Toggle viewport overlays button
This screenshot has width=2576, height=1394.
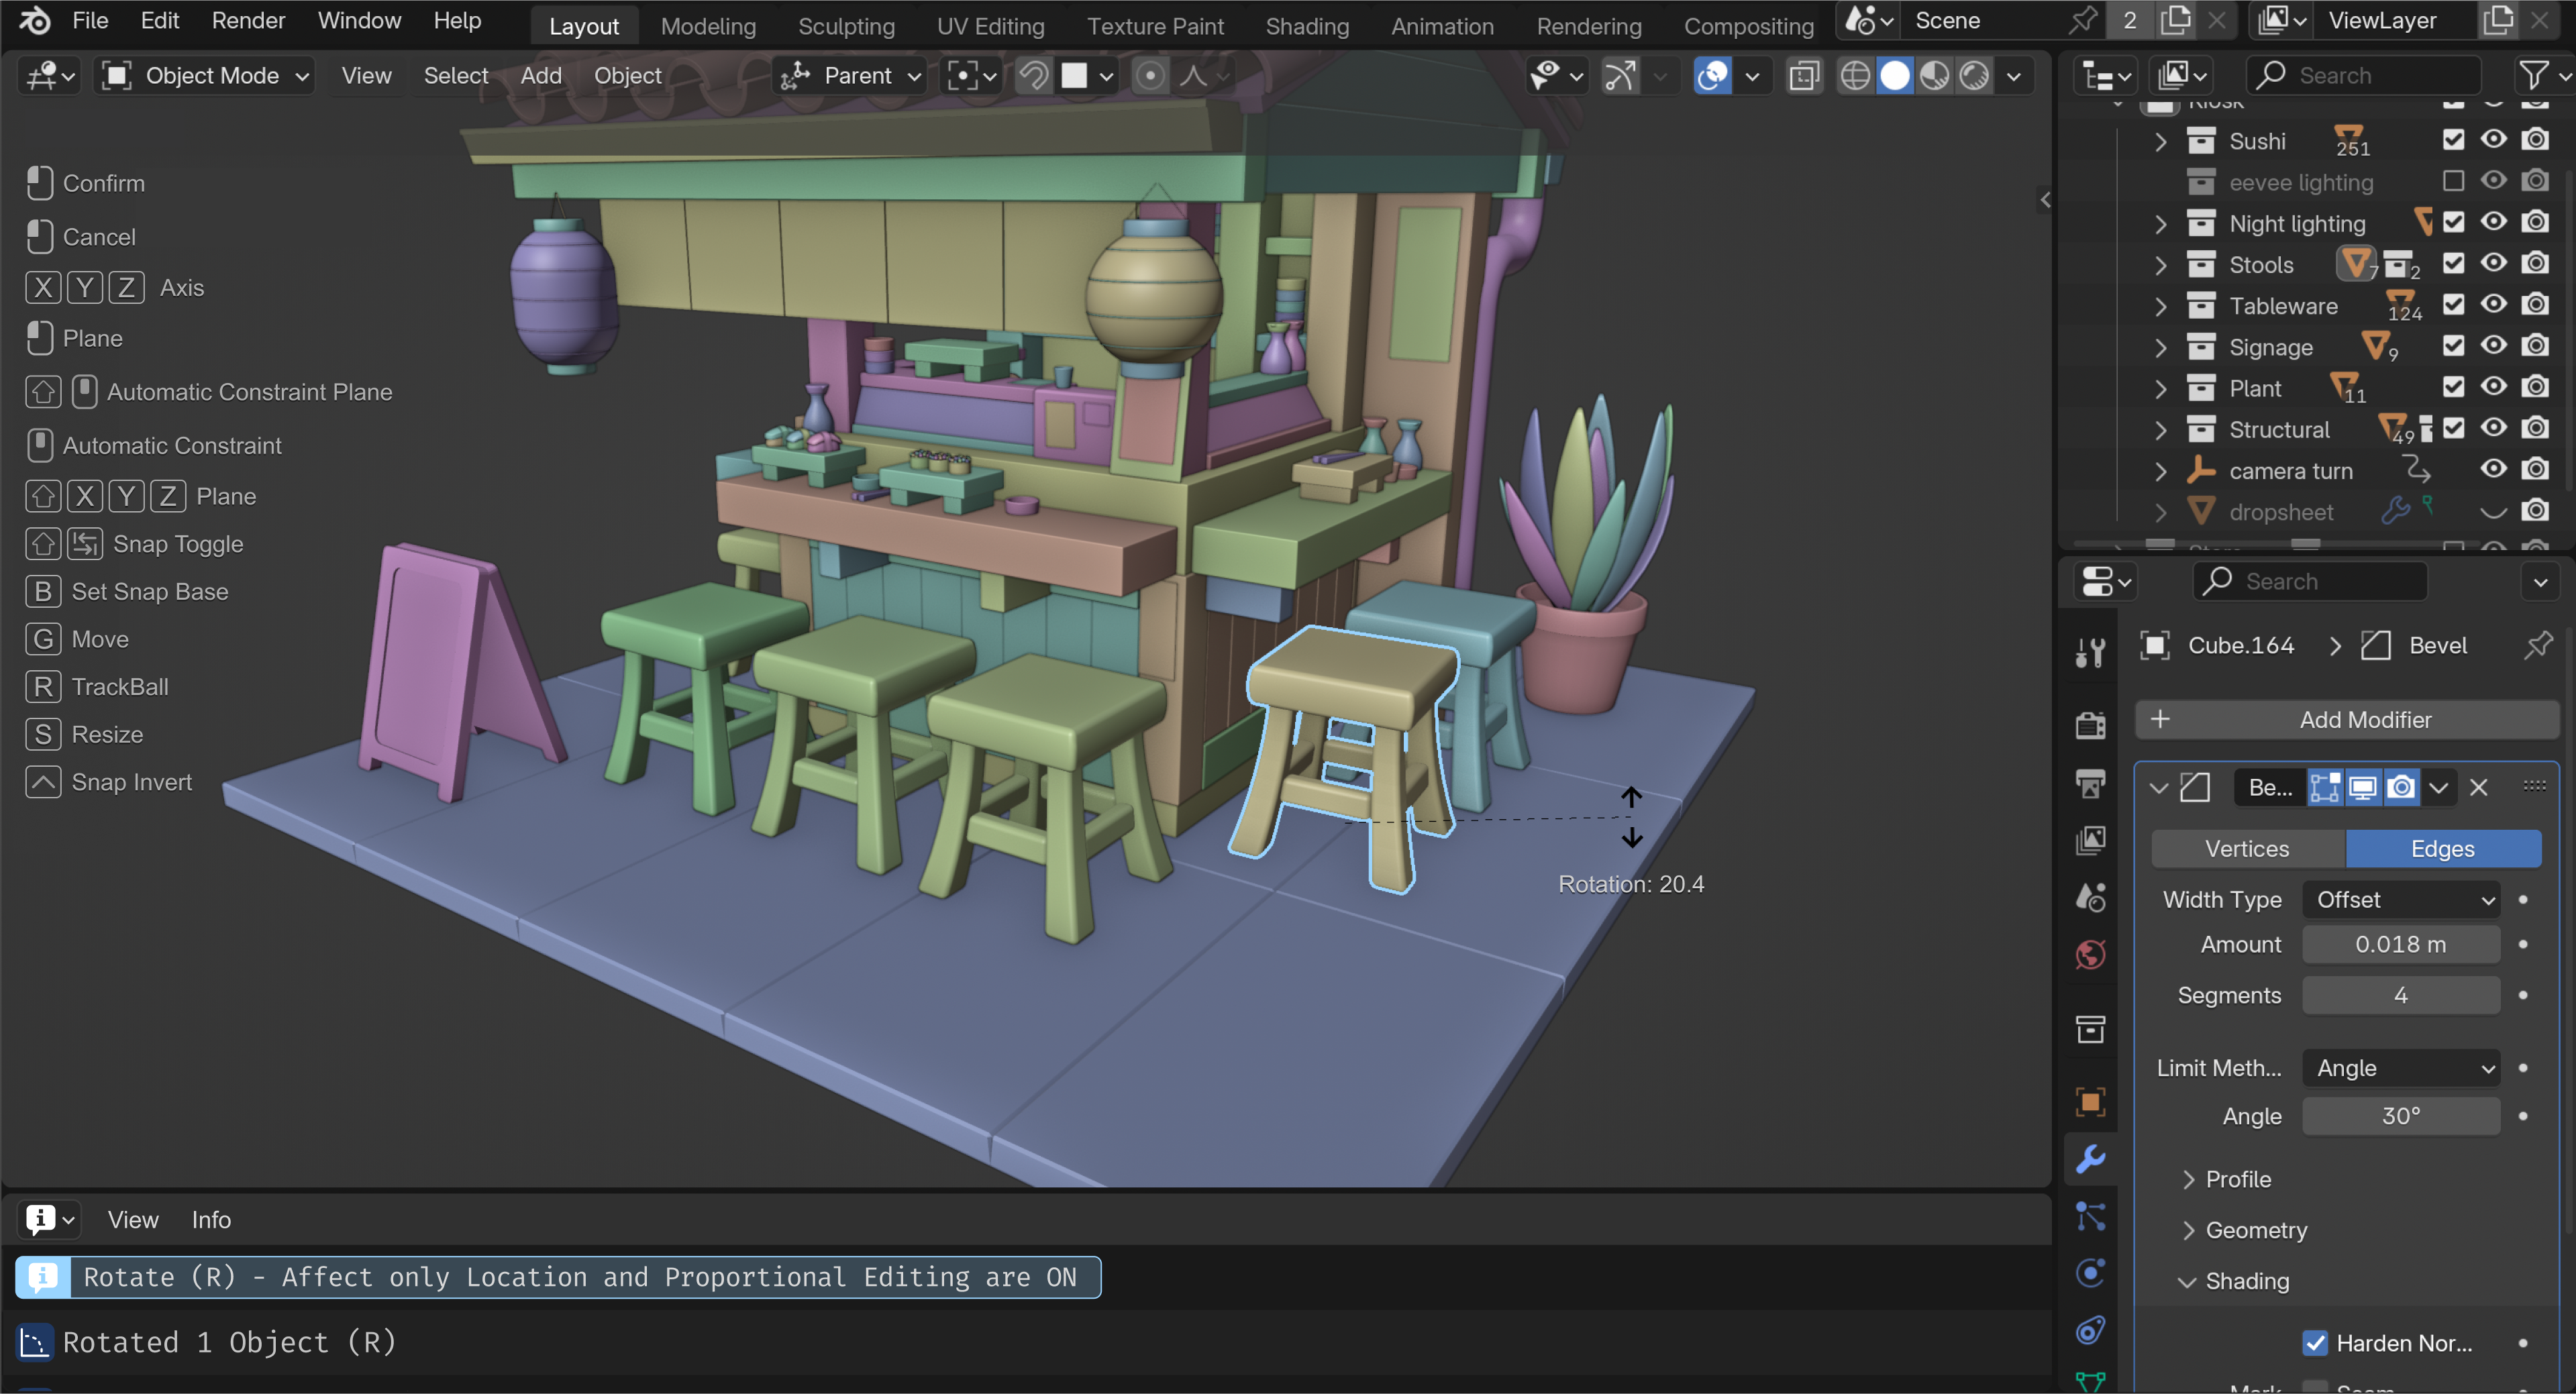point(1712,76)
